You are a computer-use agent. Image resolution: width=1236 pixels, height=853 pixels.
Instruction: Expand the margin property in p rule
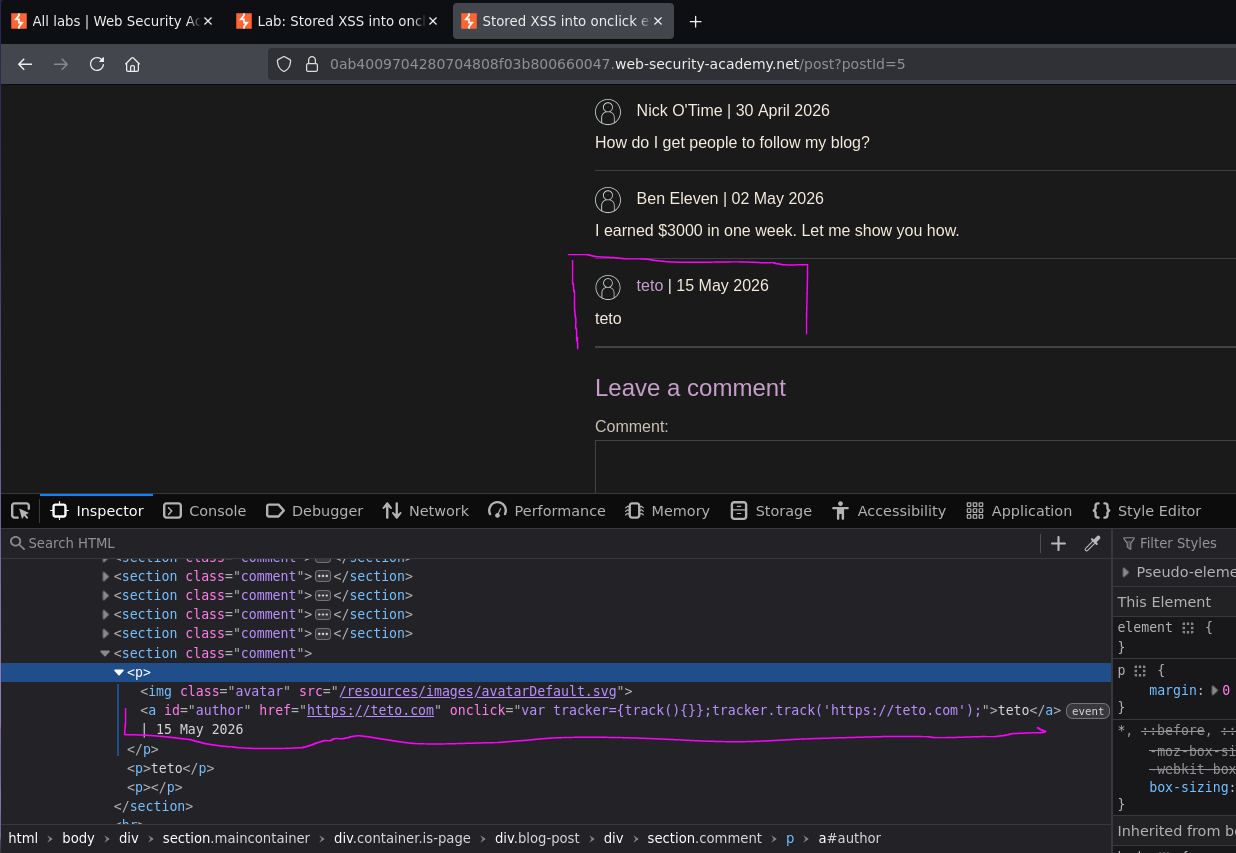(x=1214, y=690)
